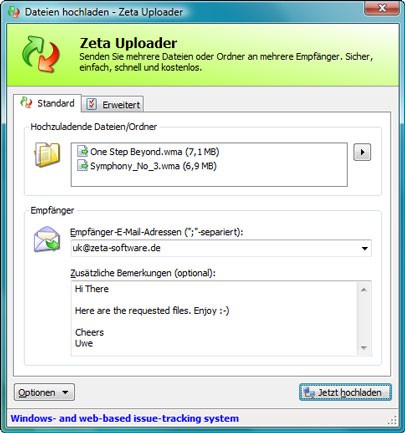The width and height of the screenshot is (405, 433).
Task: Select One Step Beyond.wma in file list
Action: [x=148, y=152]
